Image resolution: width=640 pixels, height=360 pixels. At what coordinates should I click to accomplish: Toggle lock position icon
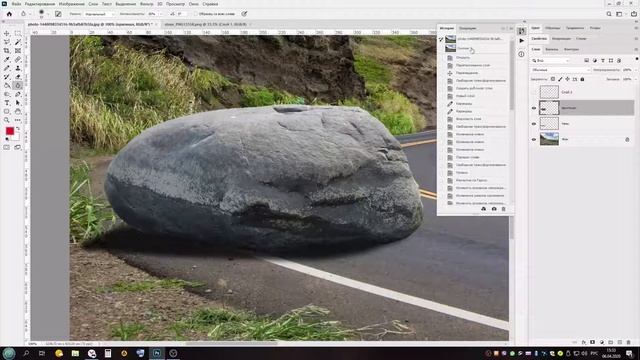point(567,79)
